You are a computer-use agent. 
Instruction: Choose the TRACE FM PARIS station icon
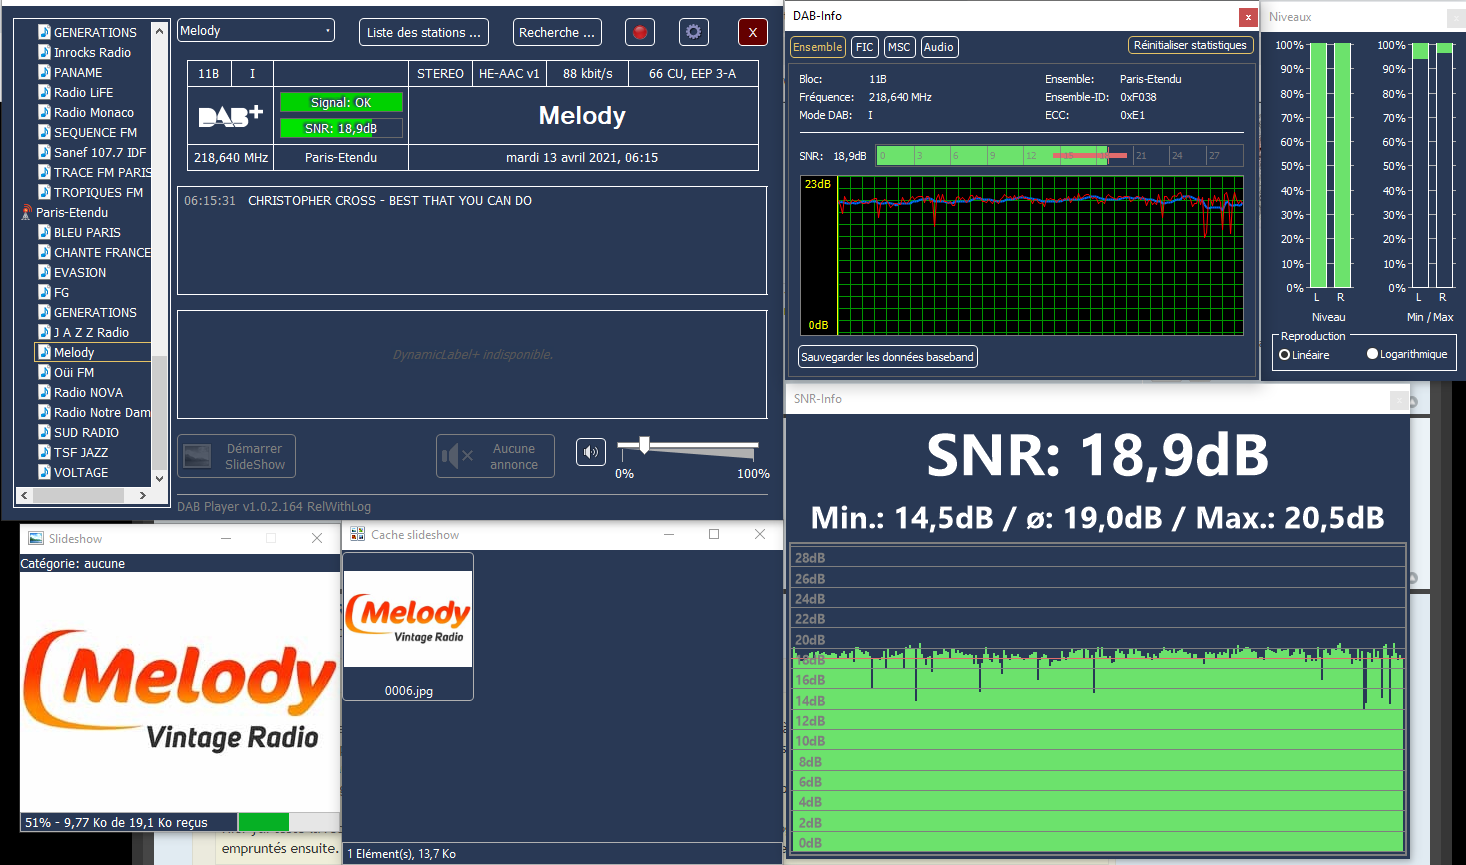point(44,172)
